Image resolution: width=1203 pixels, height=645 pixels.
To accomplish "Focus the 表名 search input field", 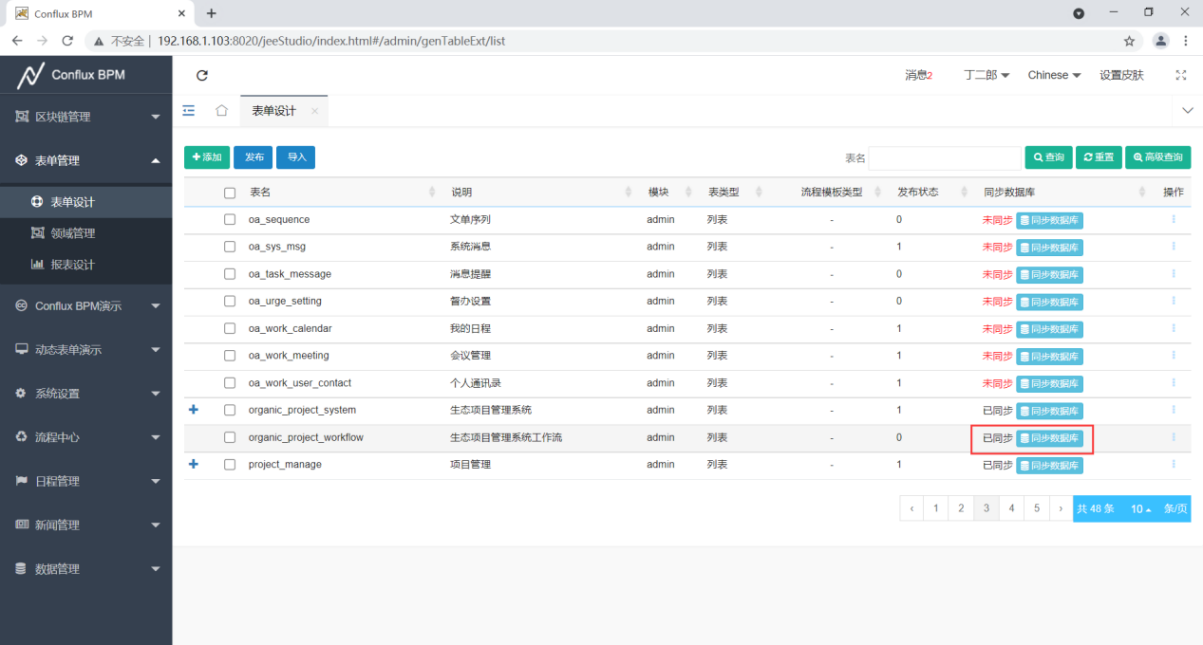I will pos(945,158).
